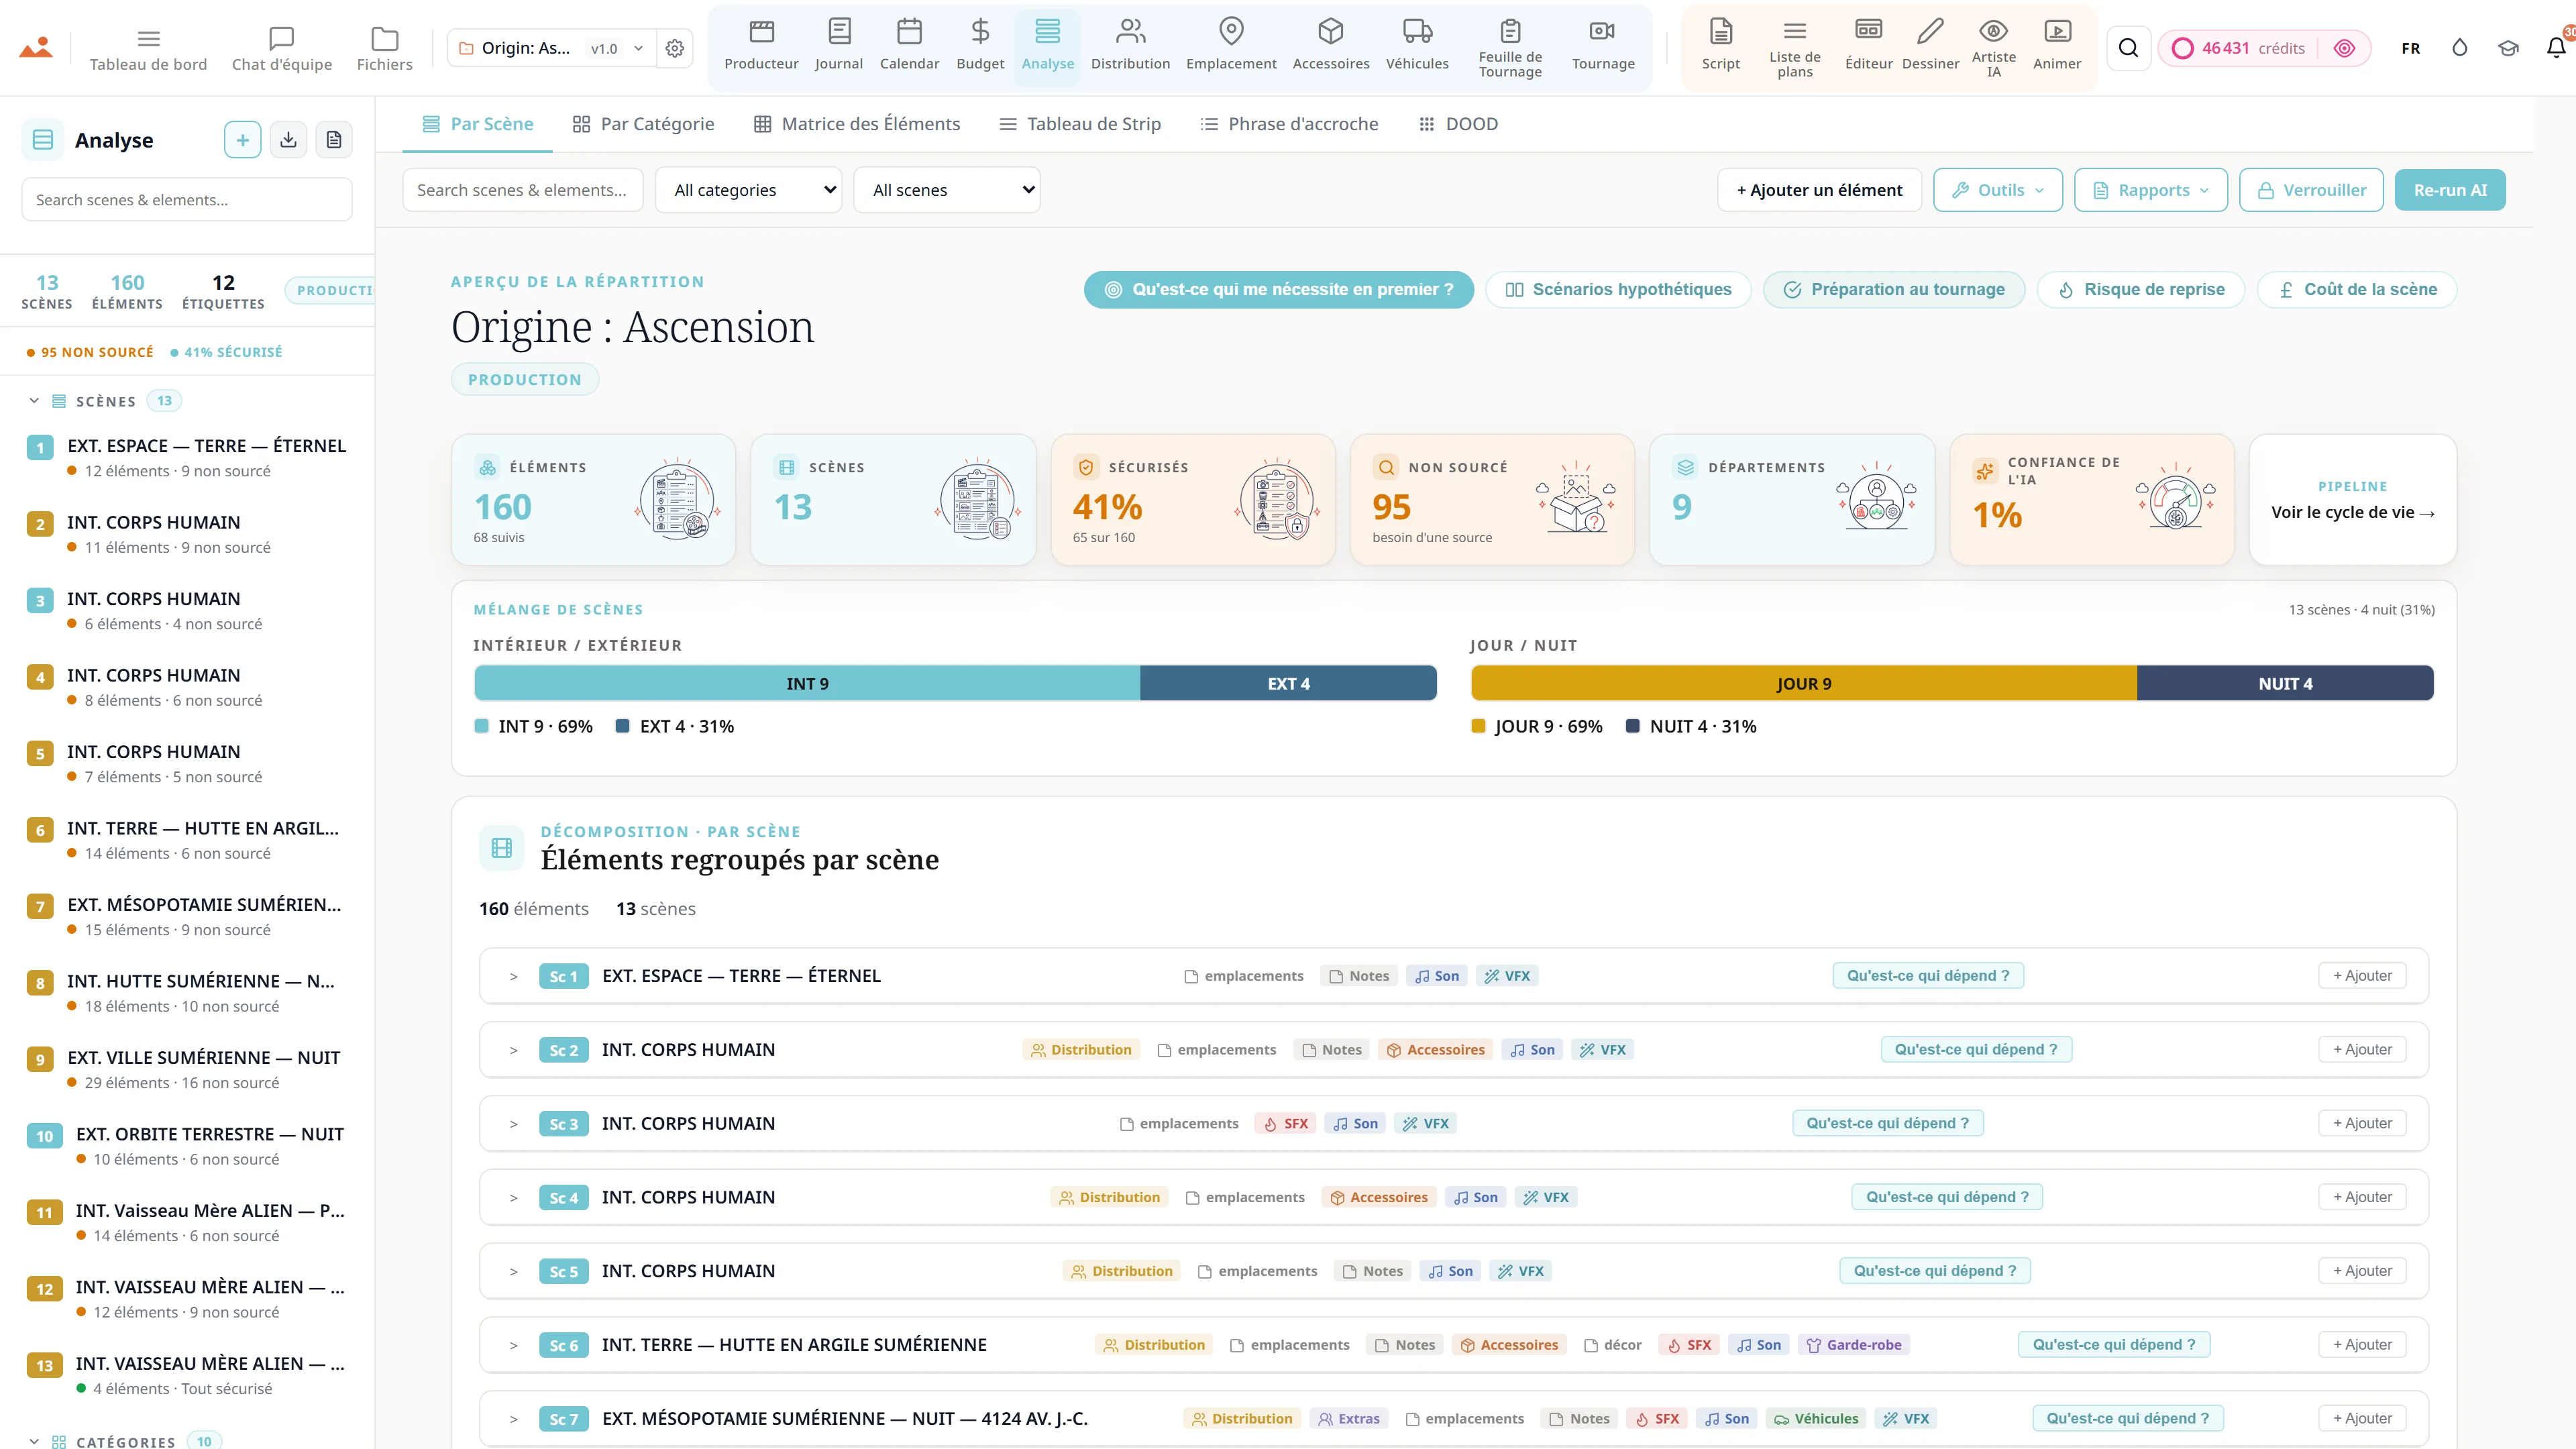Switch to Tableau de Strip tab

(1080, 124)
